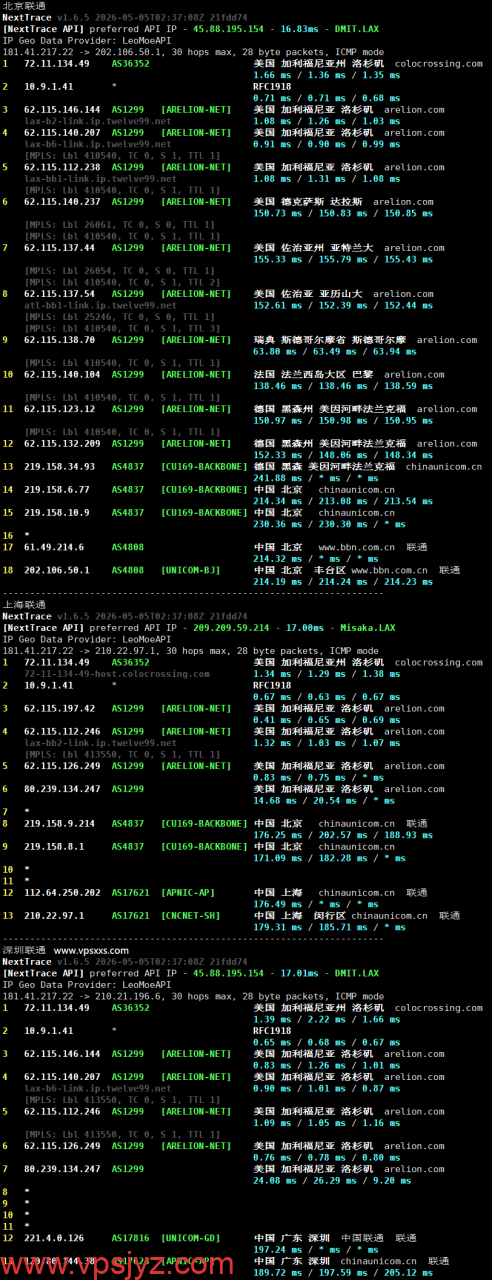Select the heading text '上海联通'
Viewport: 492px width, 1280px height.
point(24,604)
